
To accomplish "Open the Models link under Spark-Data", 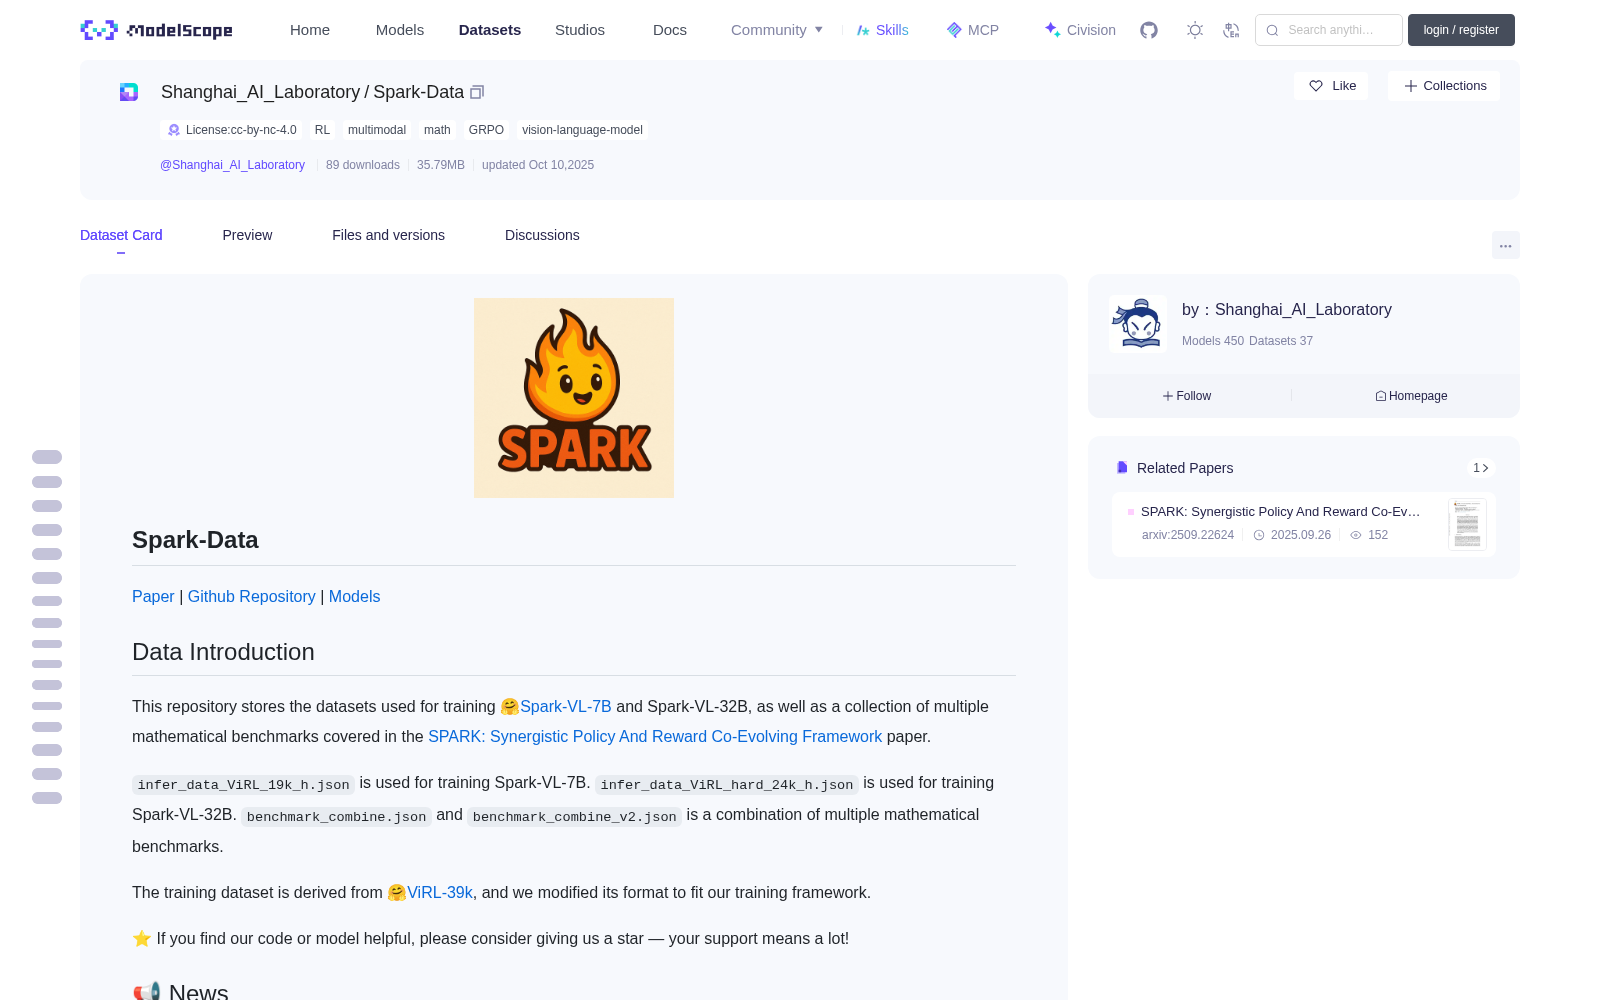I will [x=355, y=596].
